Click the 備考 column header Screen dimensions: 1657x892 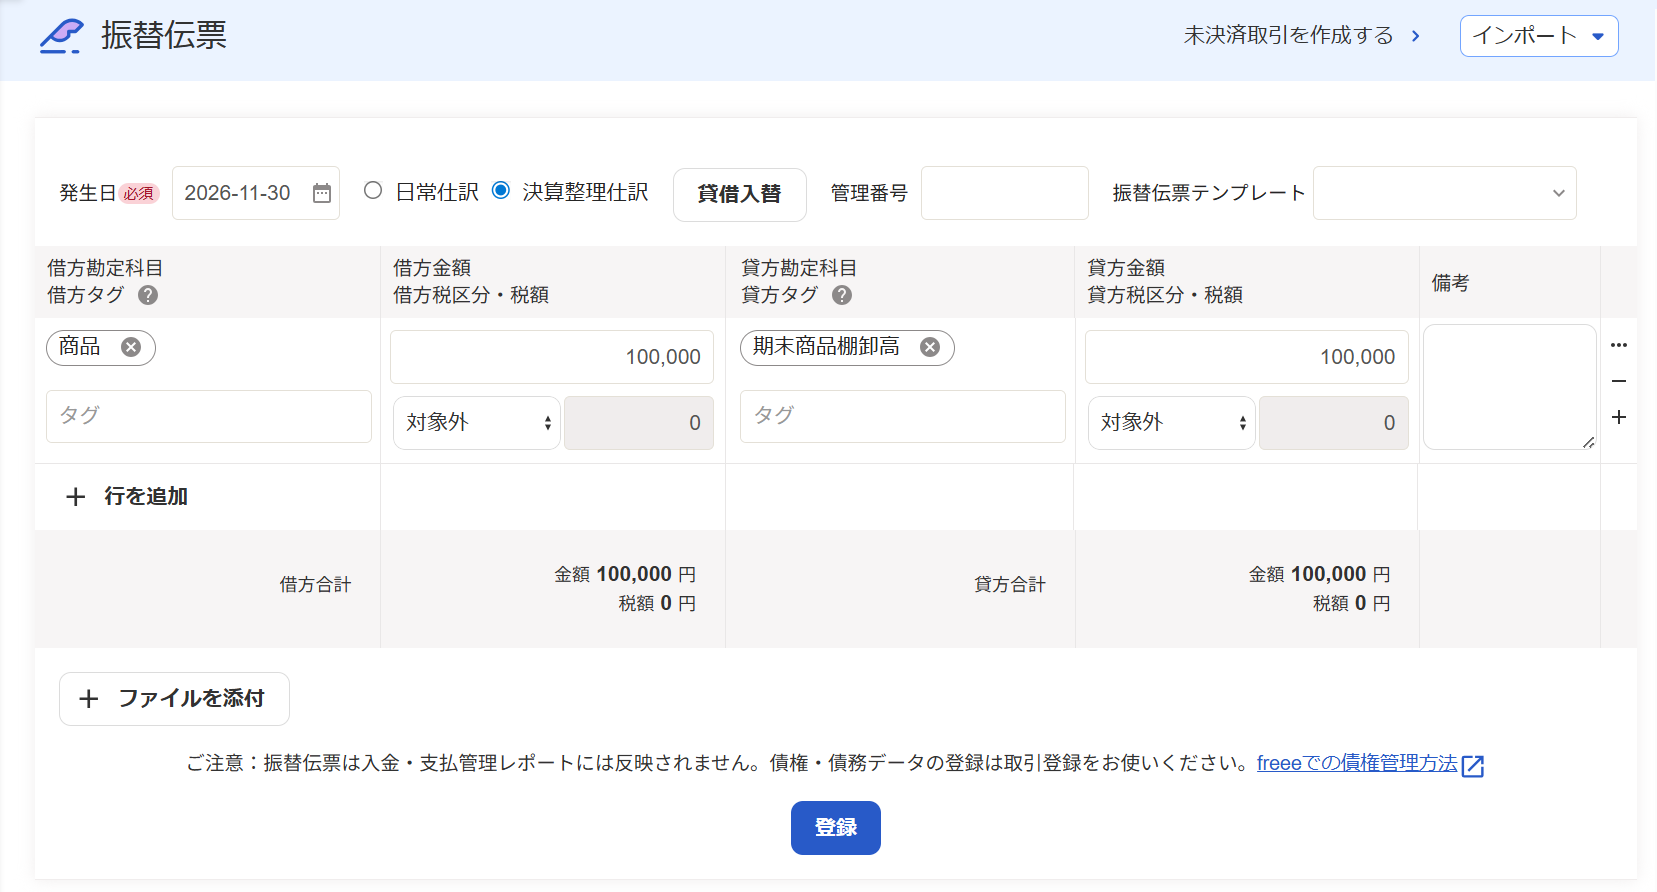point(1450,283)
